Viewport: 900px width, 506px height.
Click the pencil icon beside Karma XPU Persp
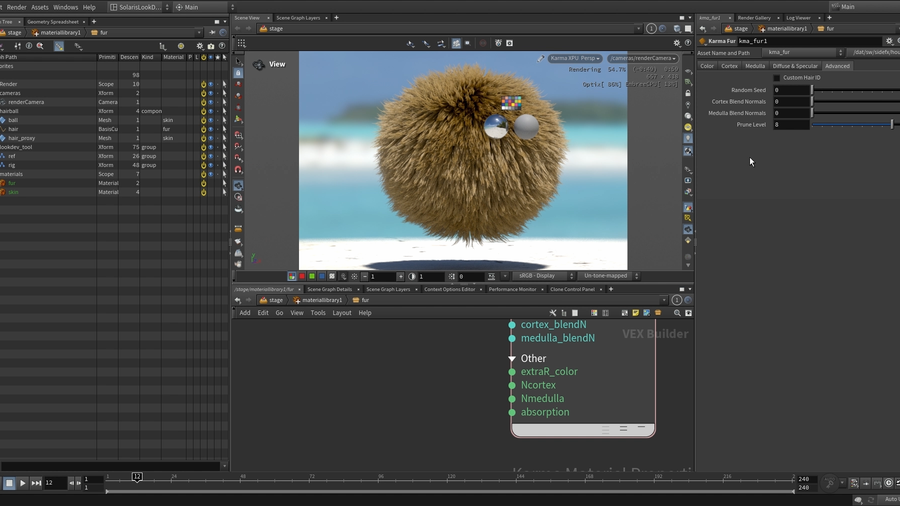(x=540, y=59)
